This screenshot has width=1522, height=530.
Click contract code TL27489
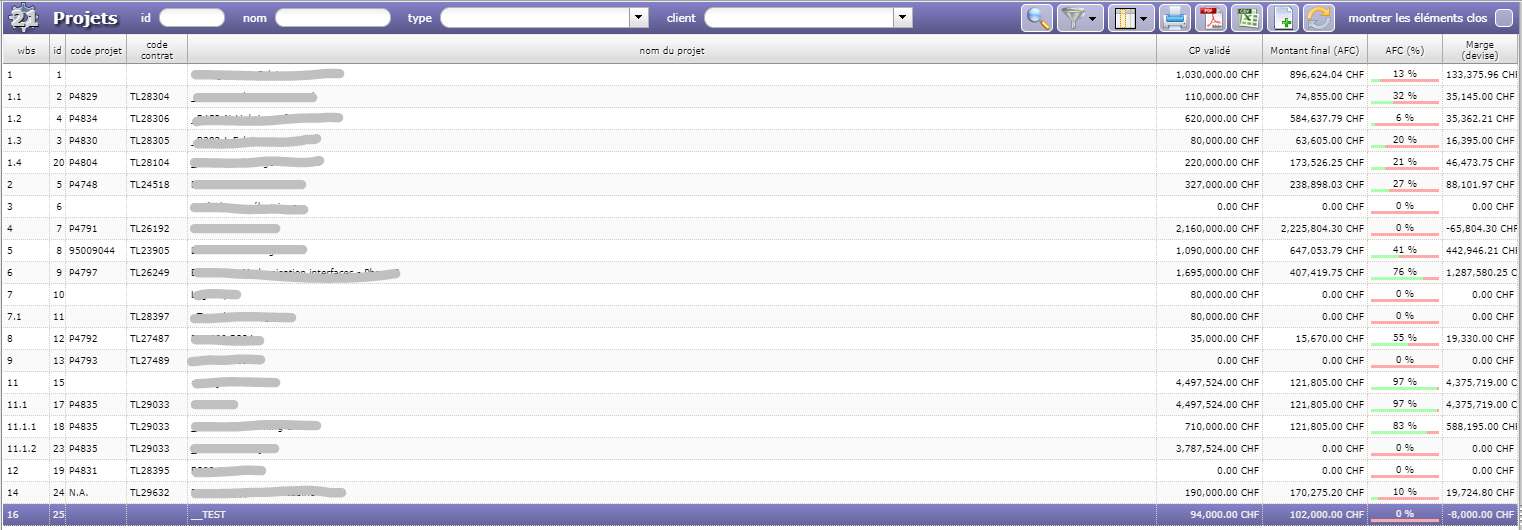(150, 361)
